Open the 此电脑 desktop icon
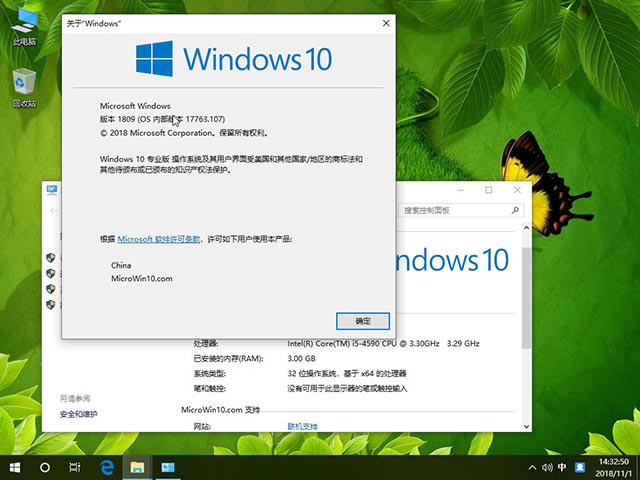640x480 pixels. pos(24,27)
